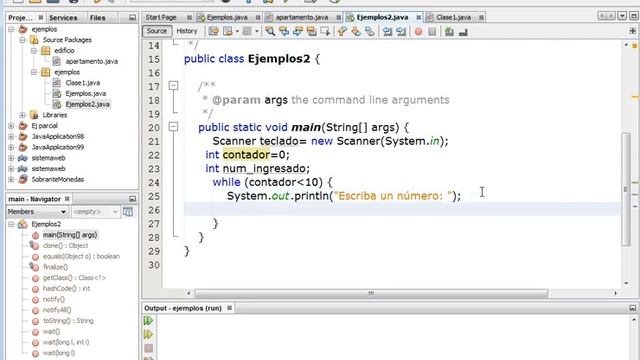Find next occurrence toolbar icon
Screen dimensions: 640x360
click(298, 31)
